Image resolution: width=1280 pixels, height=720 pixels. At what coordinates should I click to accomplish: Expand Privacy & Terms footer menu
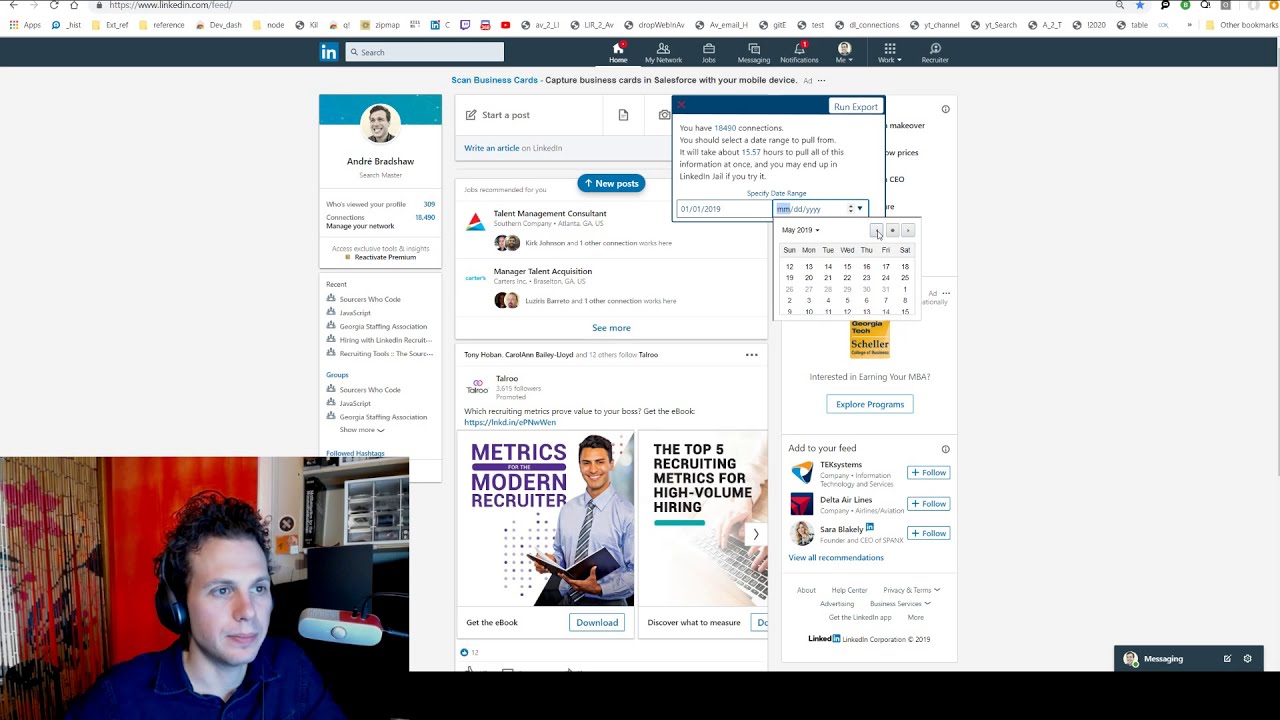click(x=911, y=590)
